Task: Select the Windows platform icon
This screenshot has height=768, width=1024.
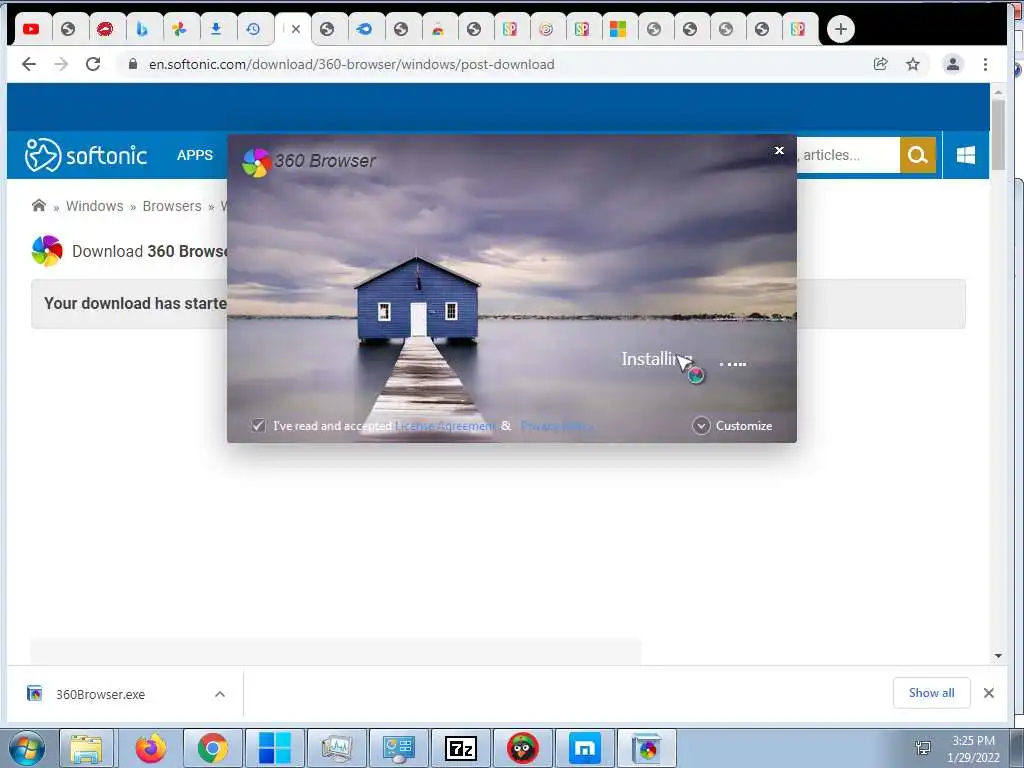Action: [x=965, y=155]
